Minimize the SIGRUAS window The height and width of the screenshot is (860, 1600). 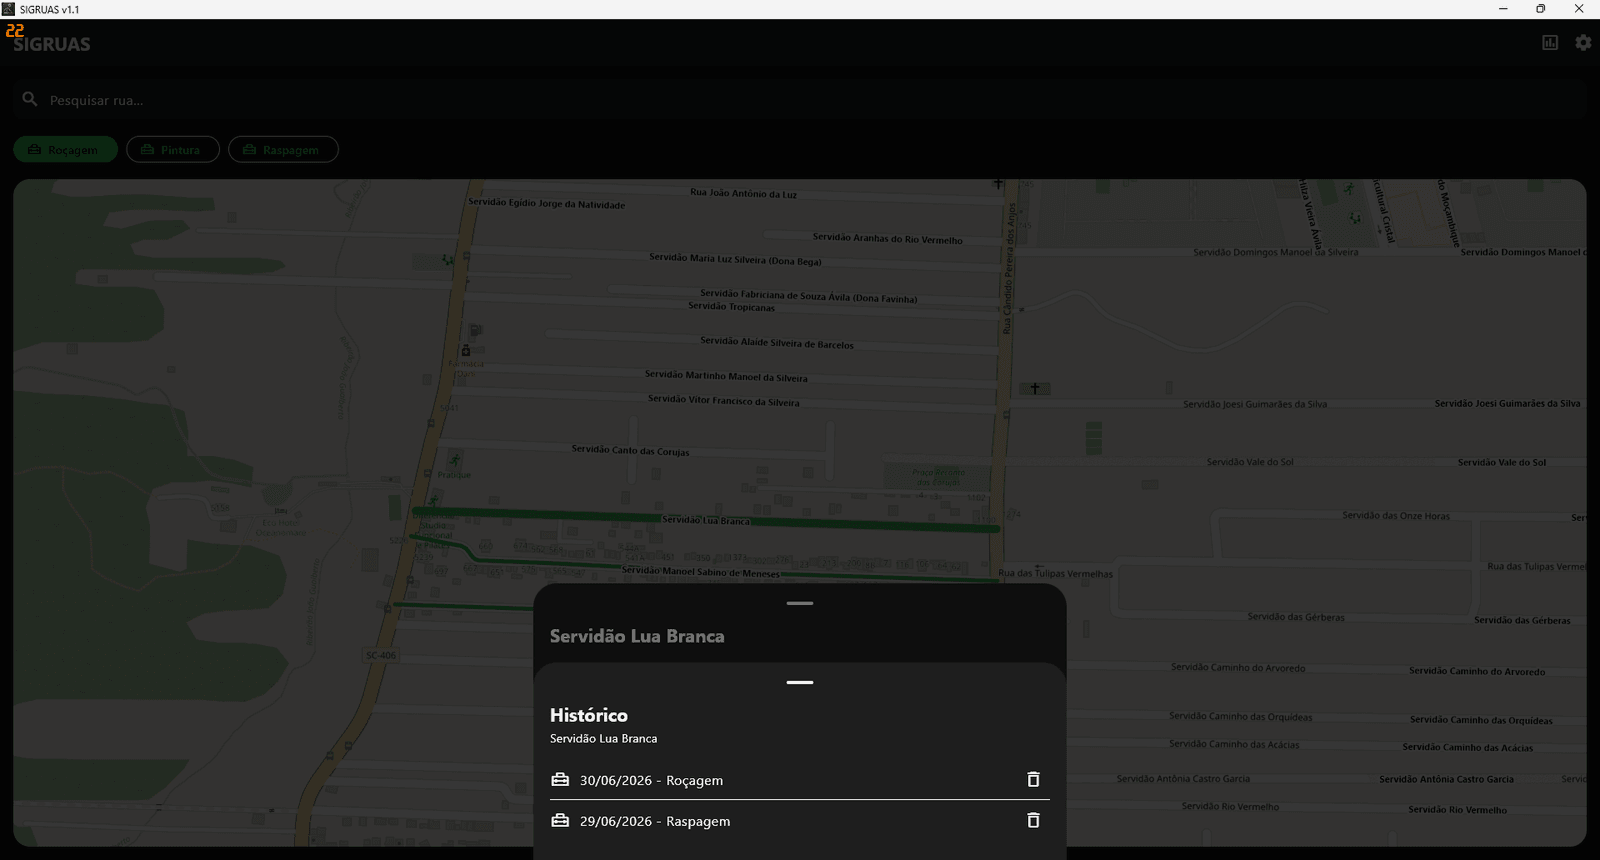(x=1503, y=9)
